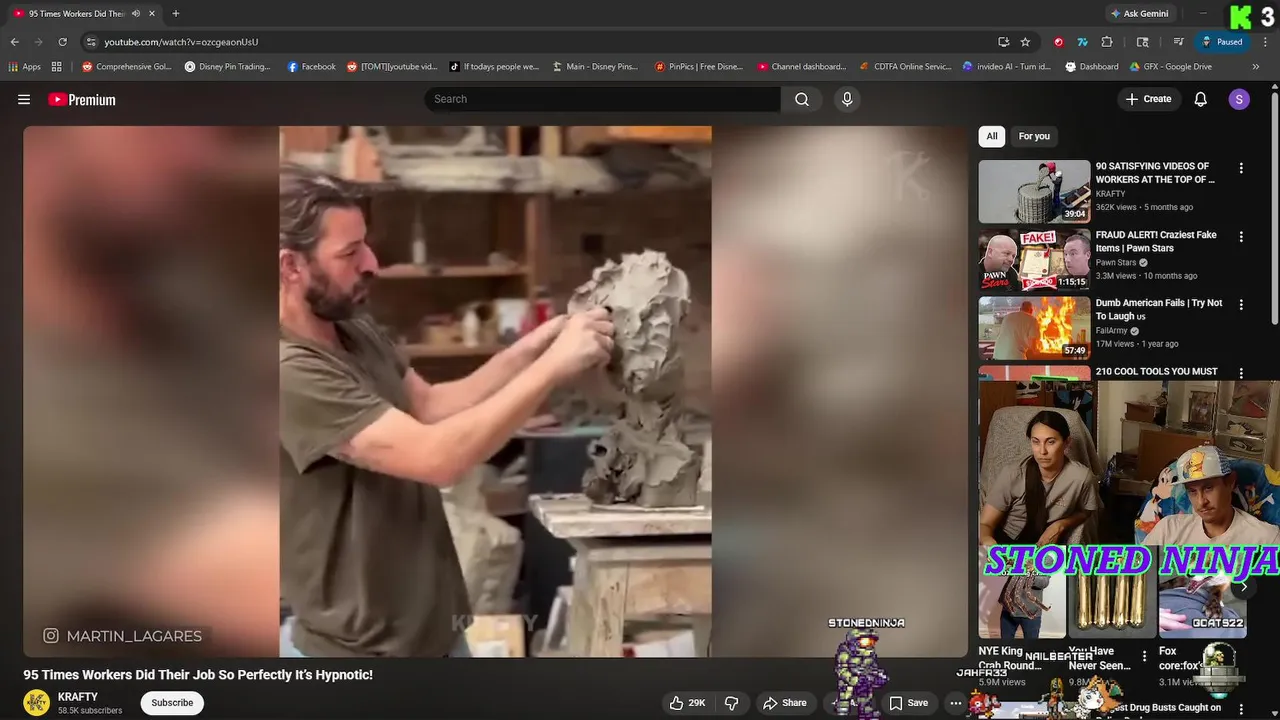The width and height of the screenshot is (1280, 720).
Task: Open options for Dumb American Fails video
Action: [x=1241, y=305]
